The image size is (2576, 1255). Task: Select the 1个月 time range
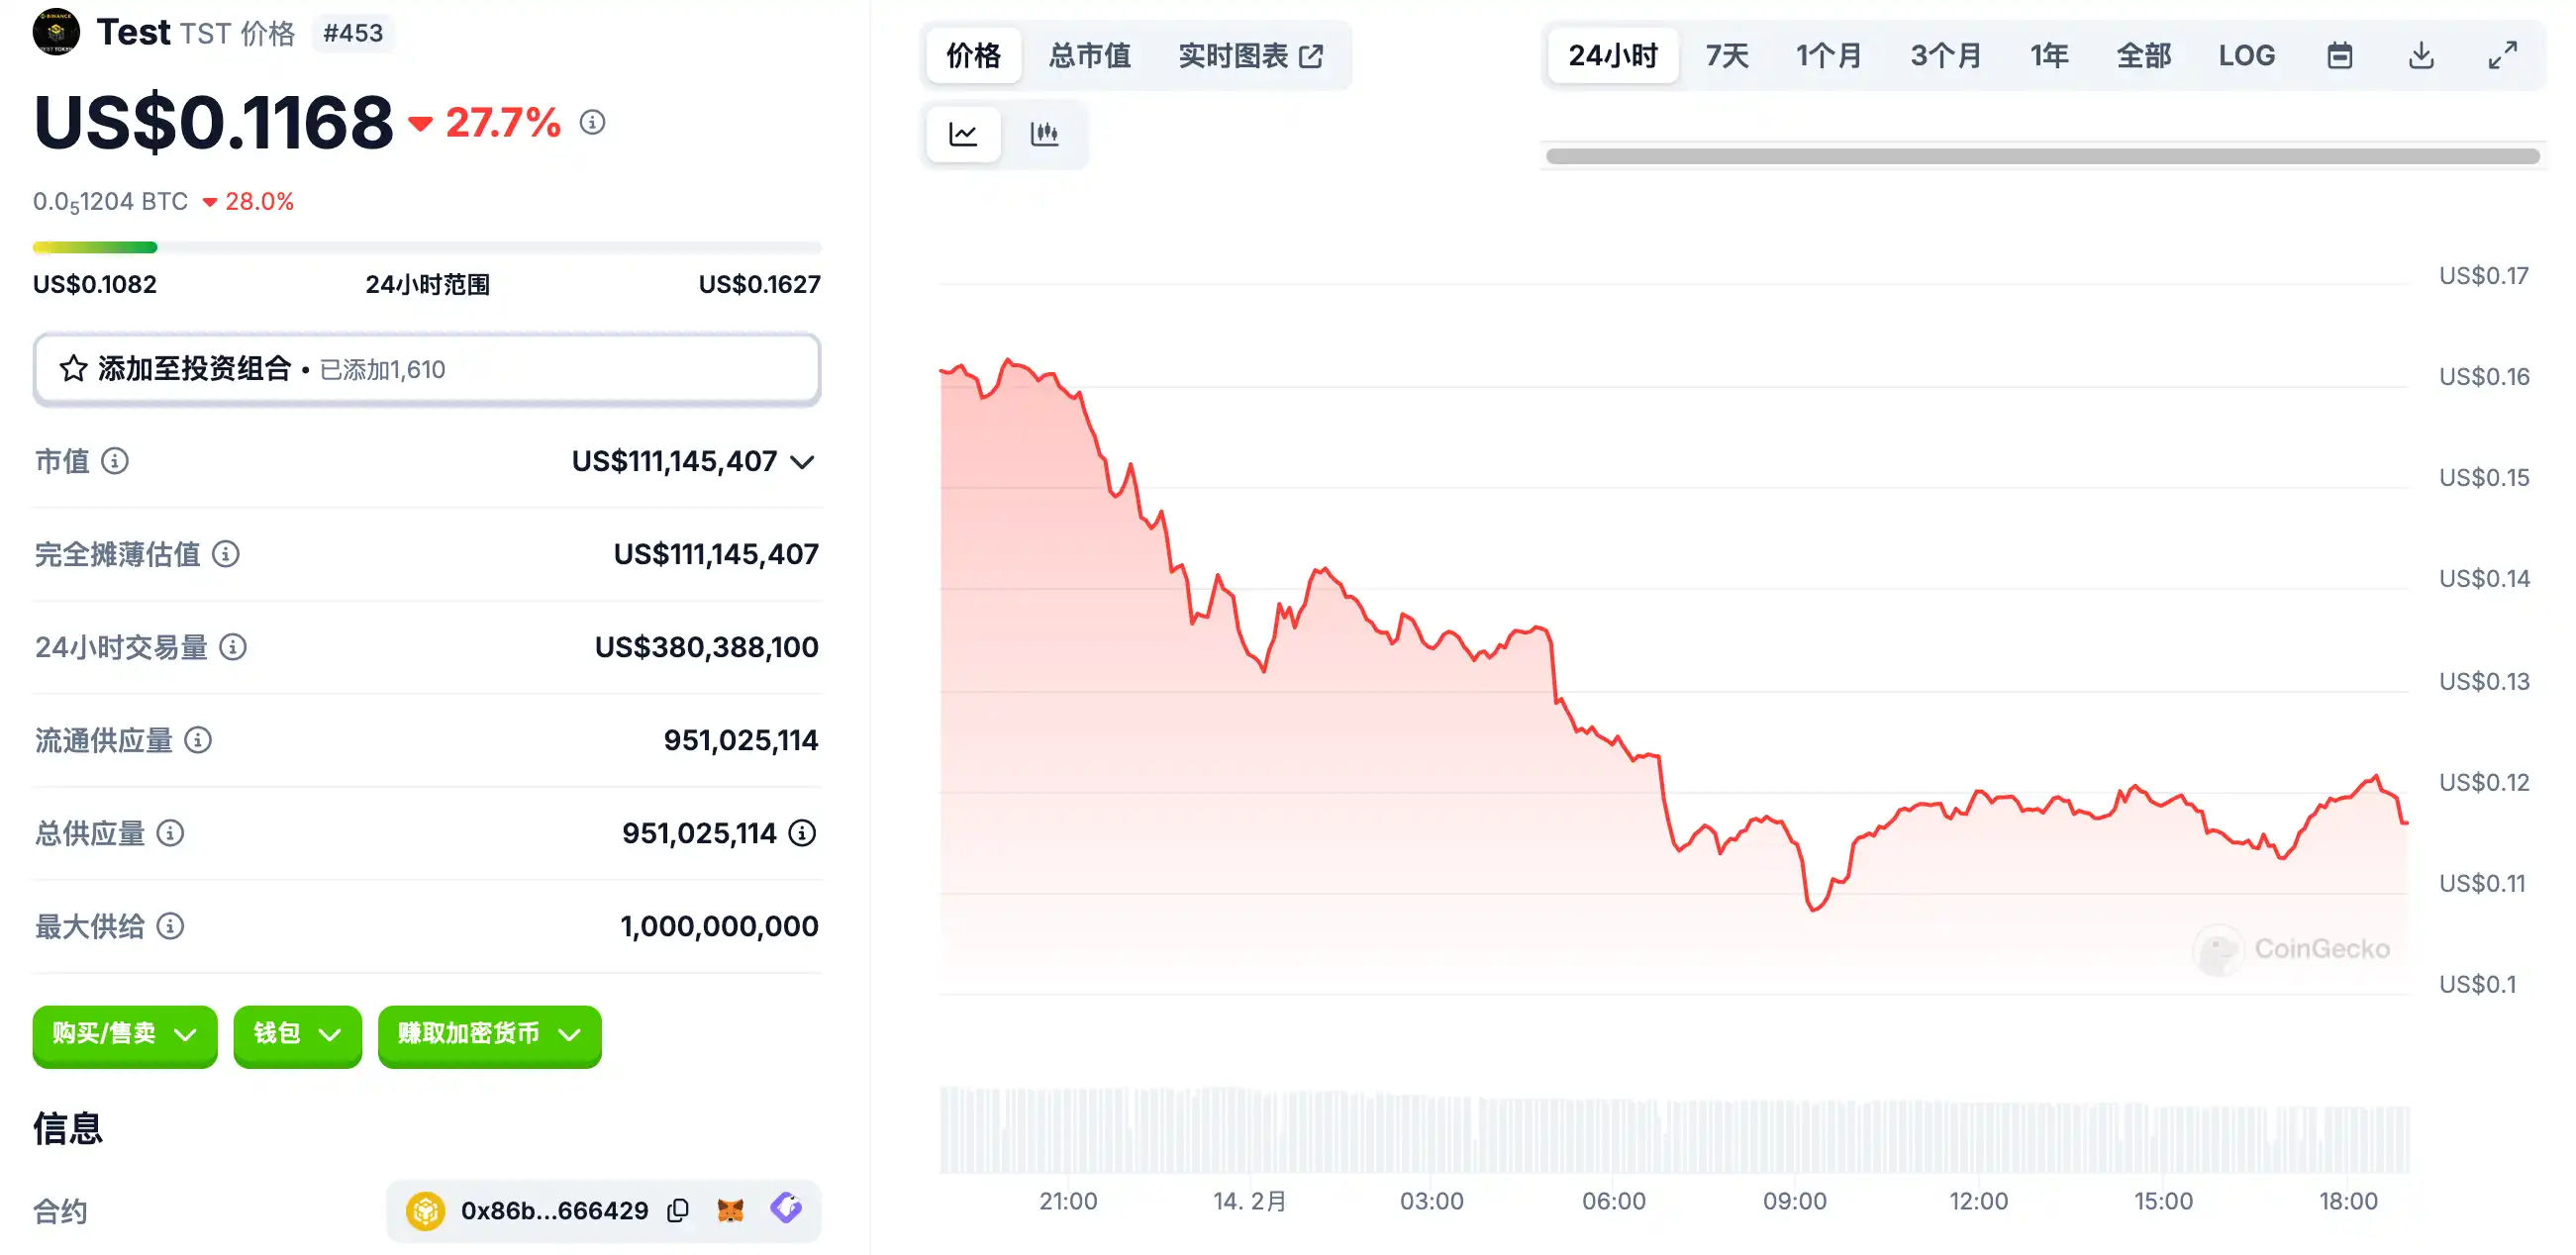point(1828,56)
